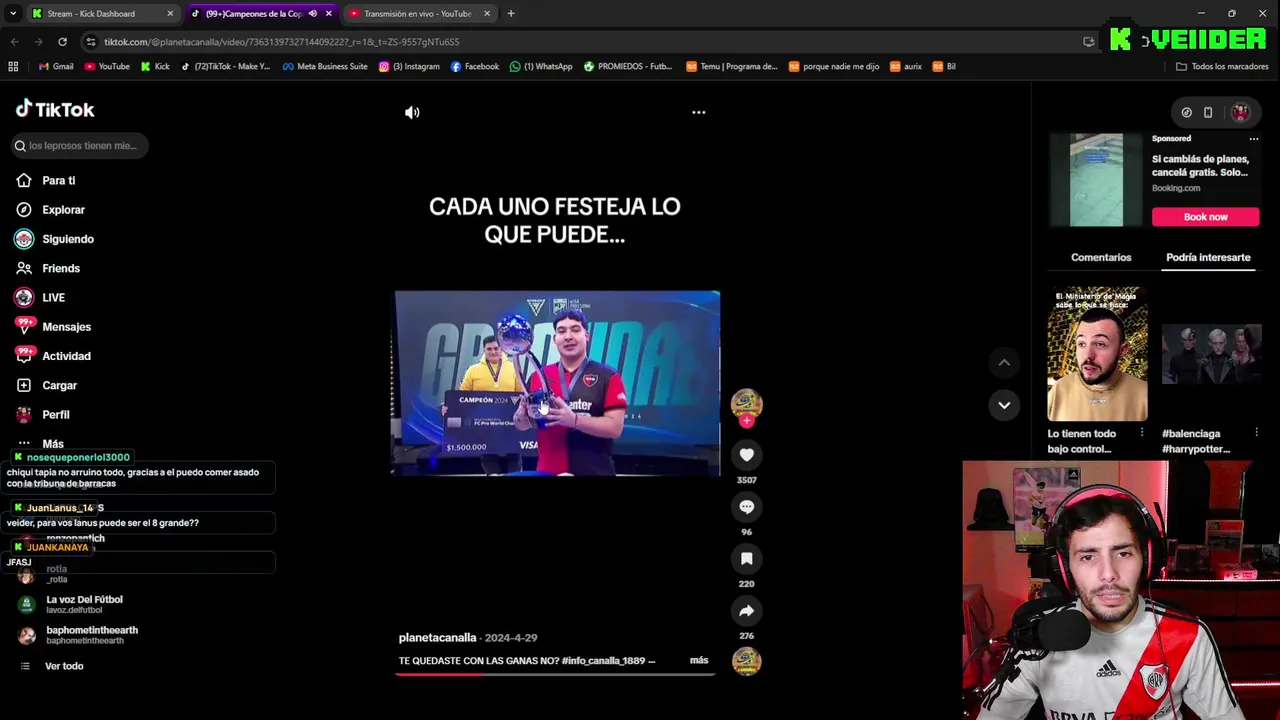Save video with bookmark icon
Screen dimensions: 1280x720
pos(746,559)
